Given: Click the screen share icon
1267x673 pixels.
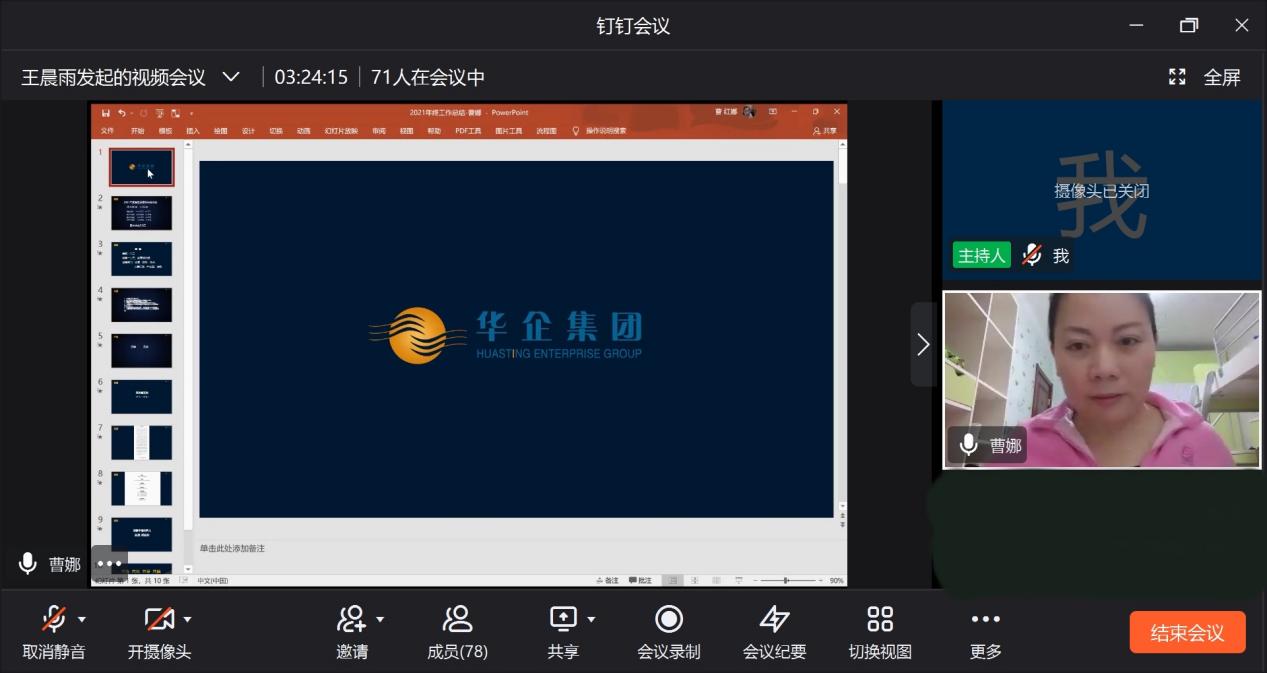Looking at the screenshot, I should (563, 620).
